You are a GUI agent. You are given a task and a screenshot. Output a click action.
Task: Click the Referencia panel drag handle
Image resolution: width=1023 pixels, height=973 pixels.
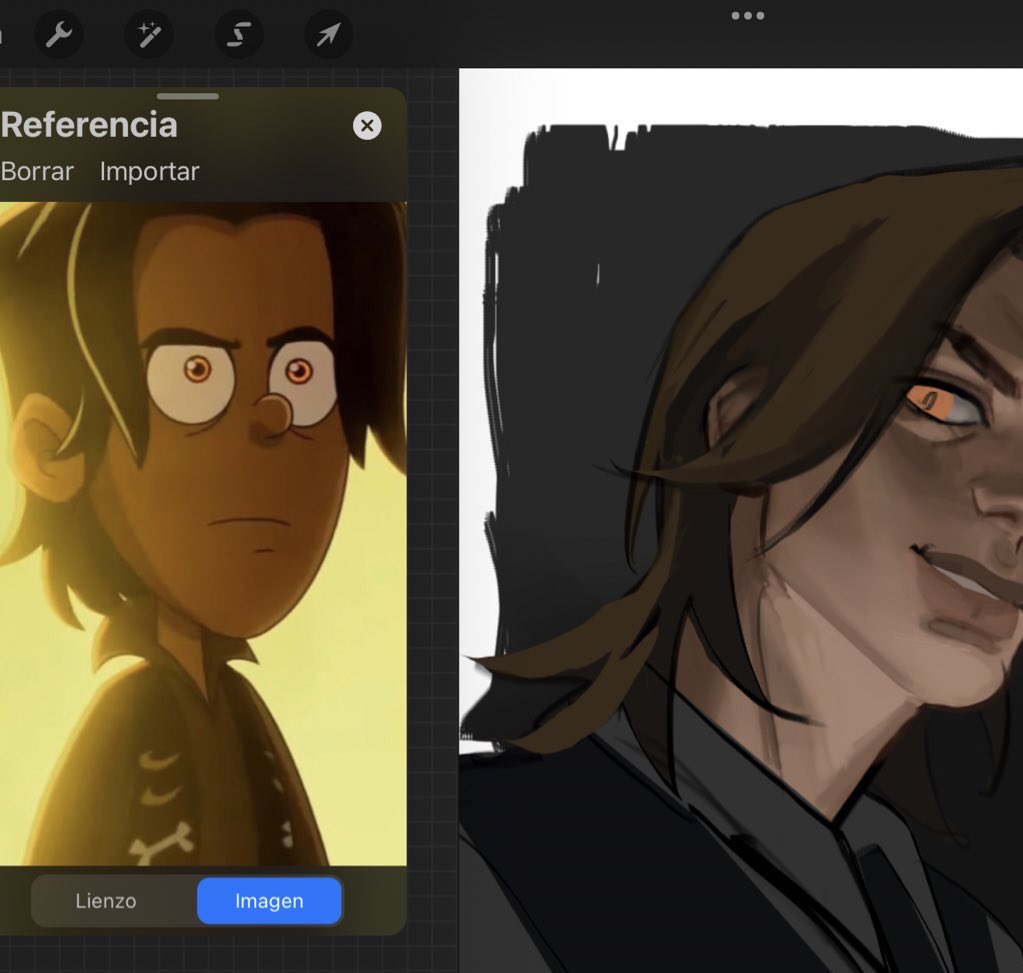(x=188, y=96)
